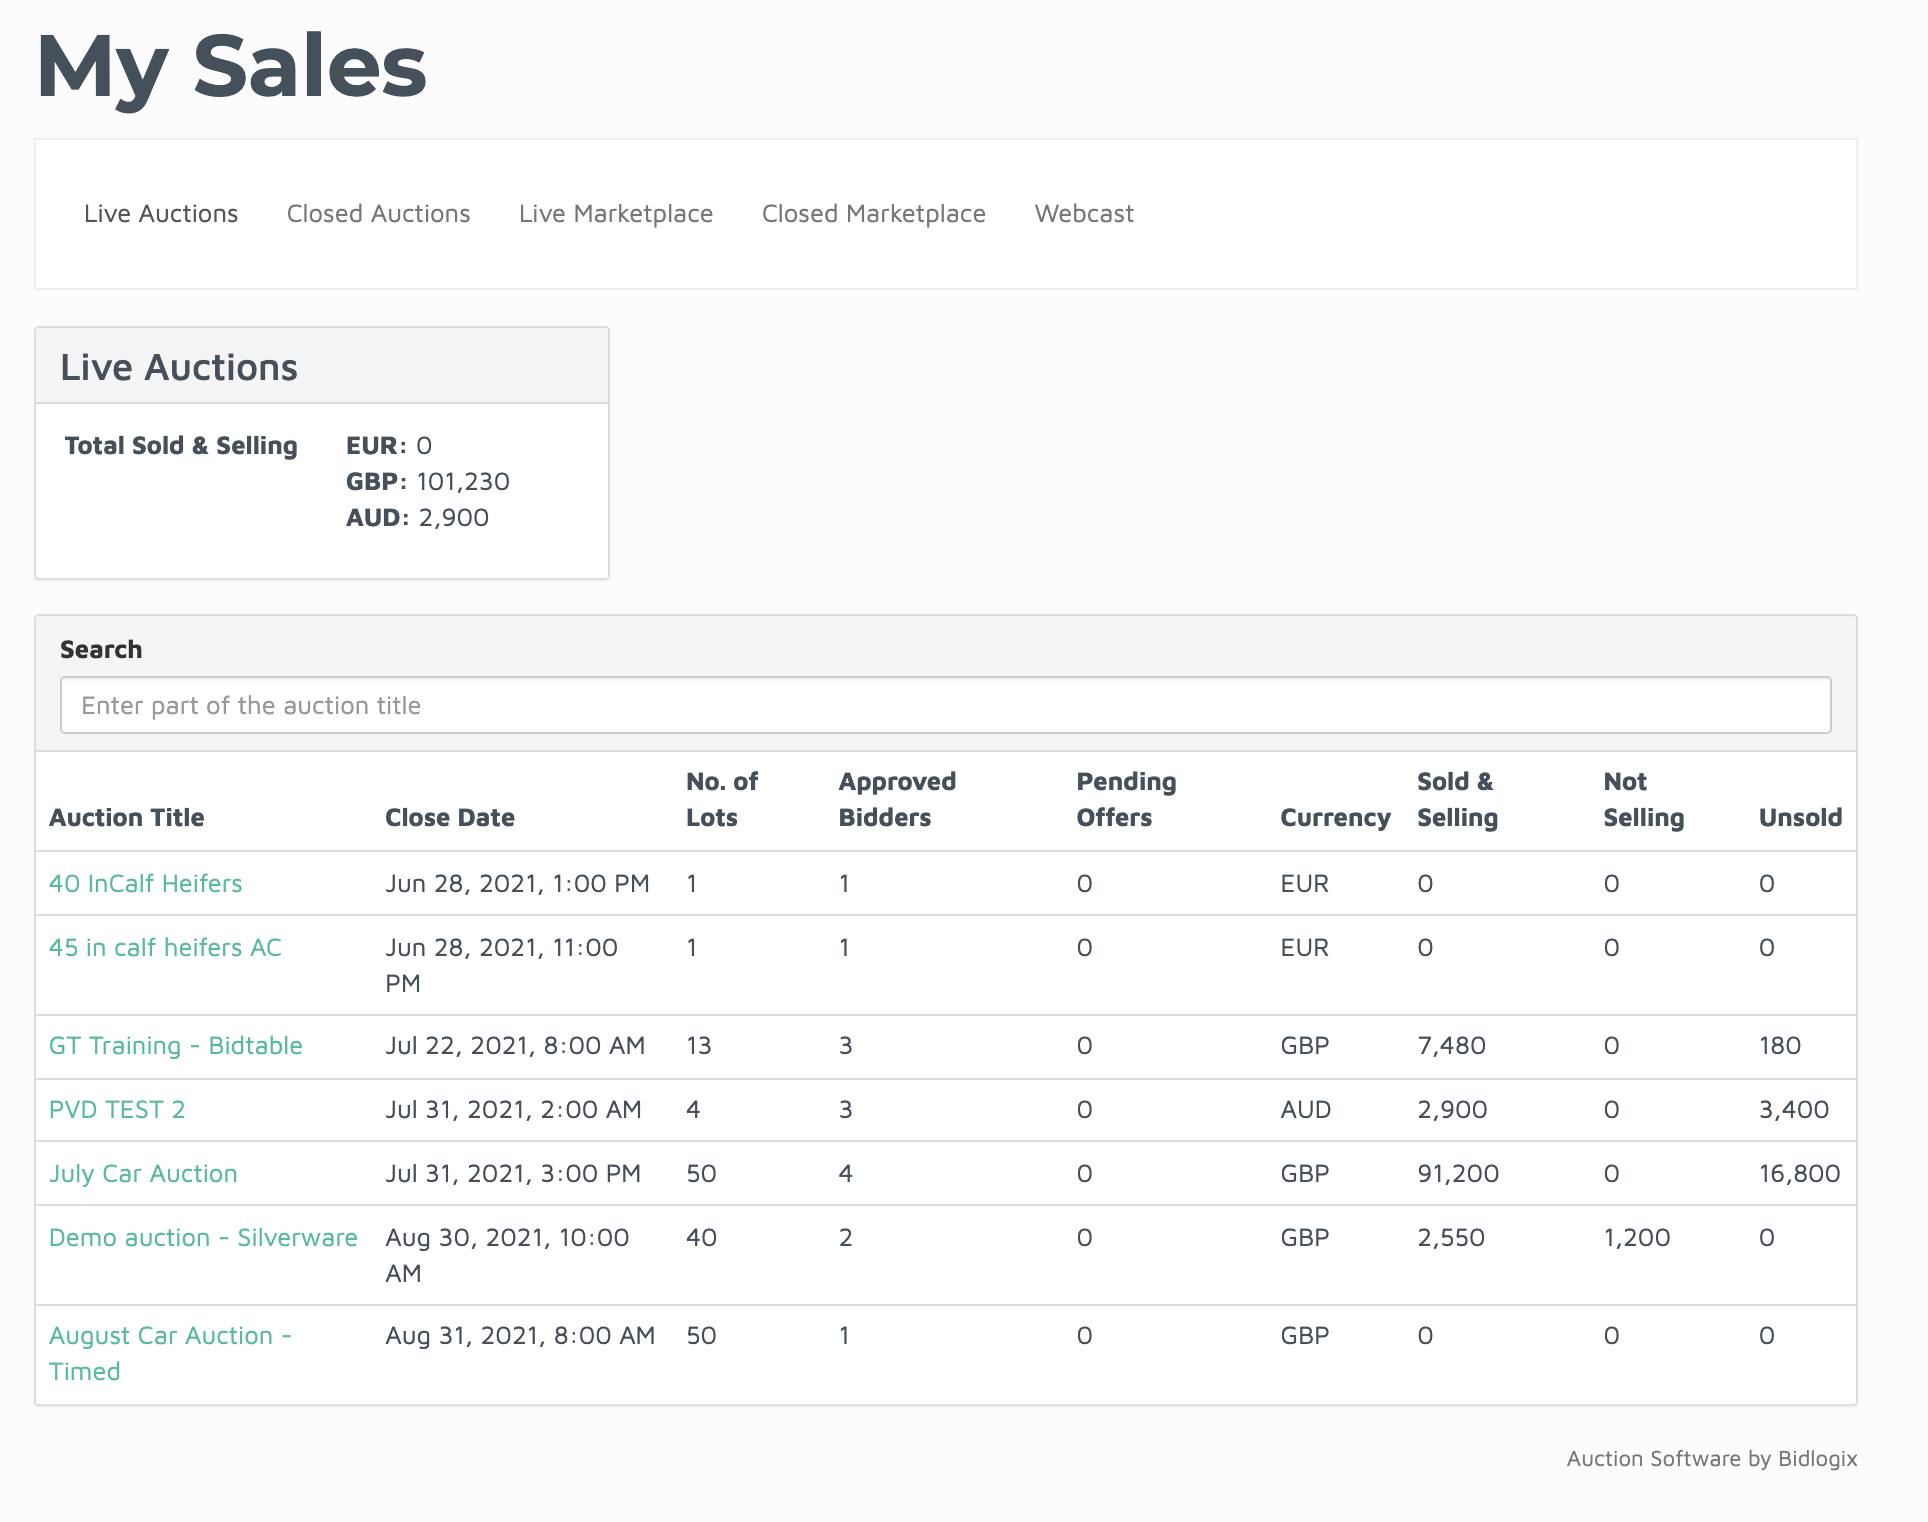
Task: Click the Sold & Selling column header
Action: click(1457, 799)
